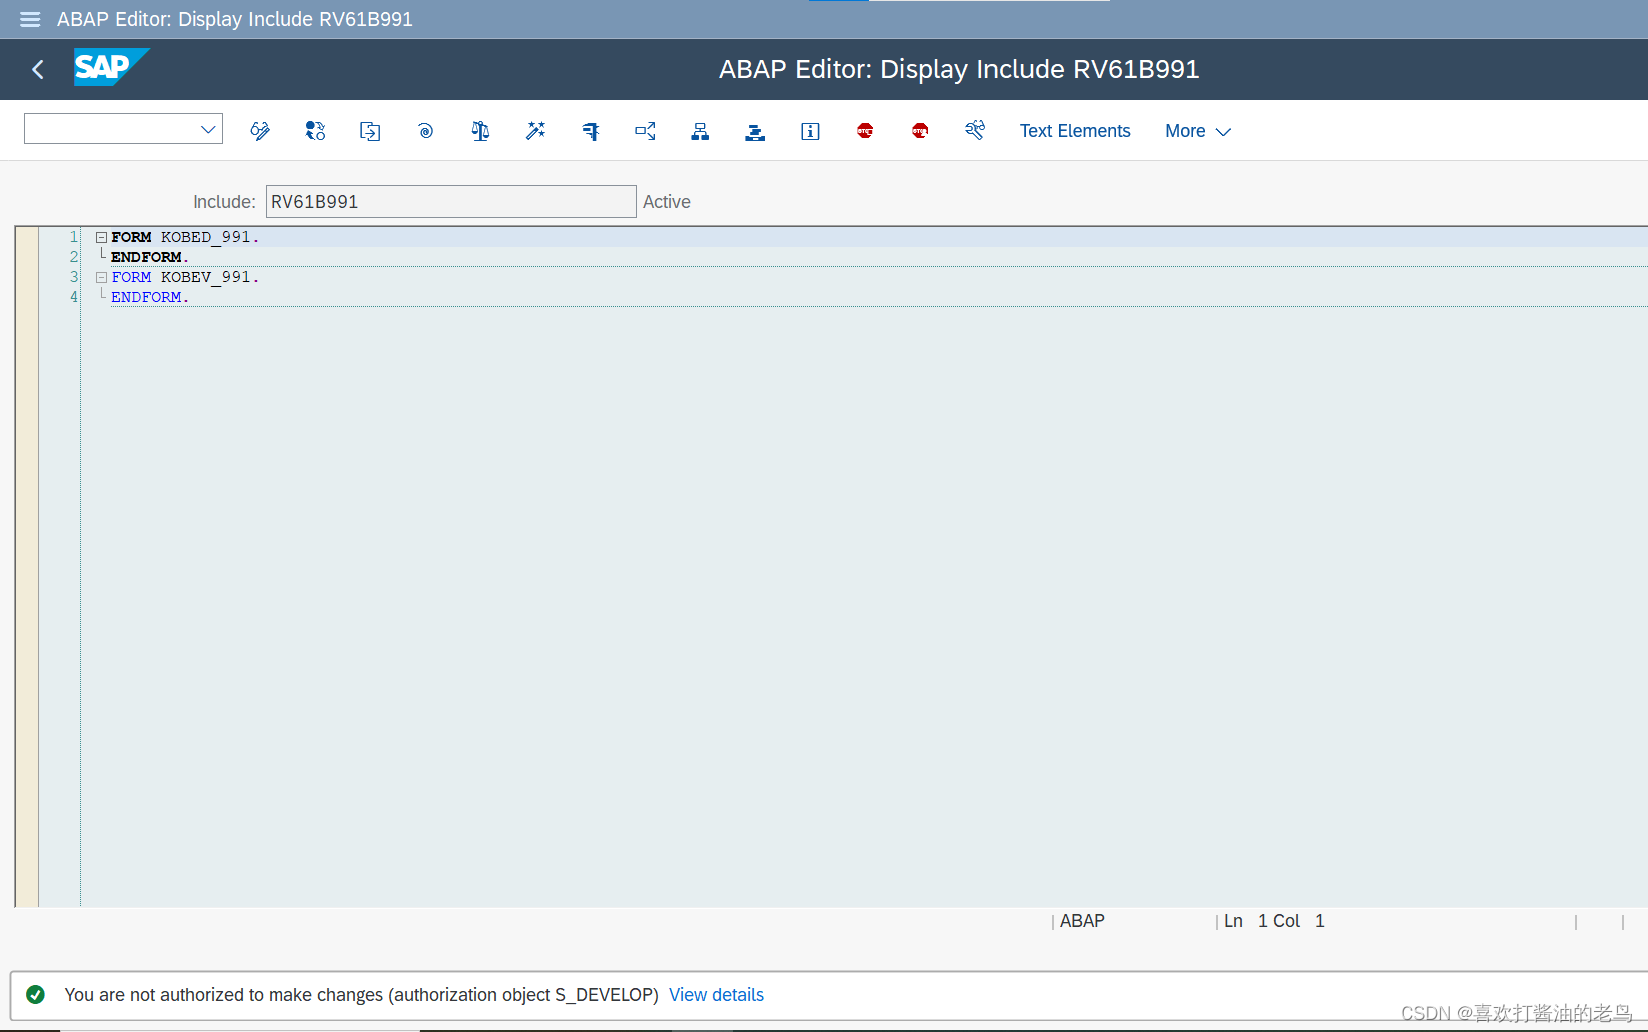
Task: Navigate back with the back arrow
Action: pos(37,69)
